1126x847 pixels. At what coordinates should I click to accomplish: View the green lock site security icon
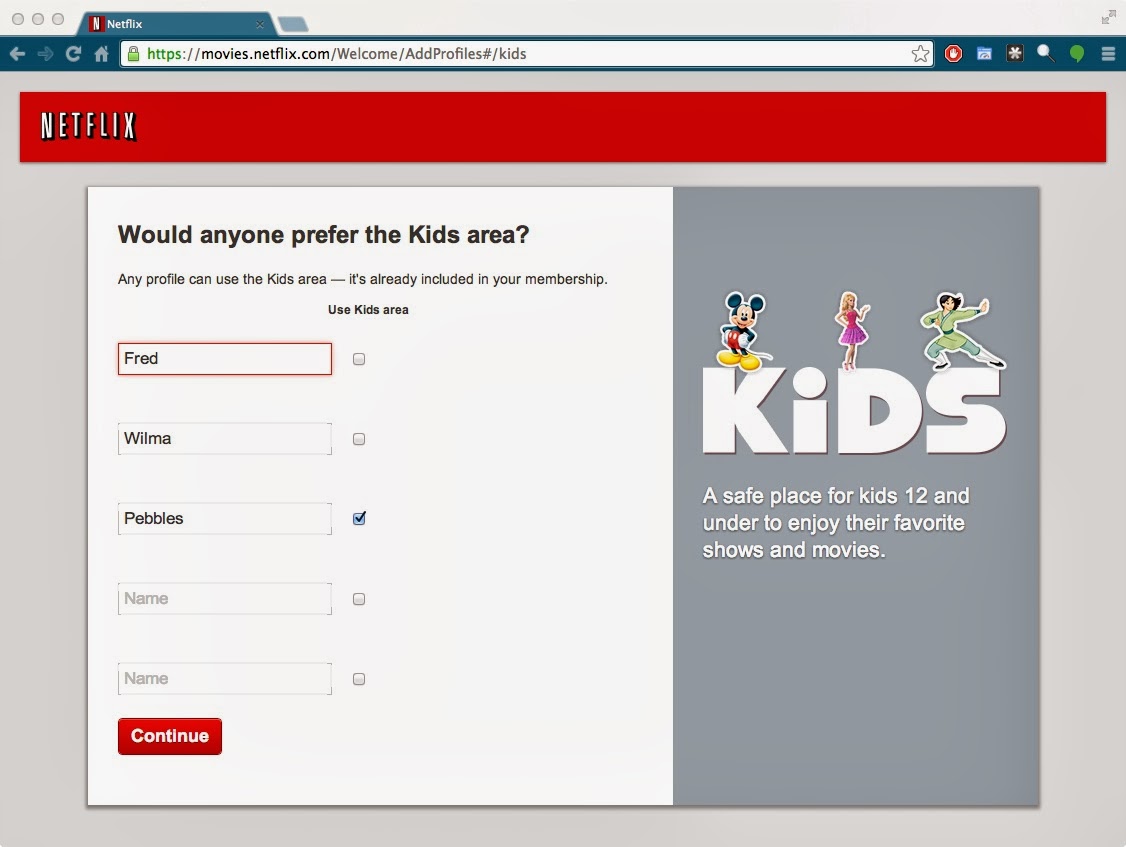pyautogui.click(x=133, y=54)
